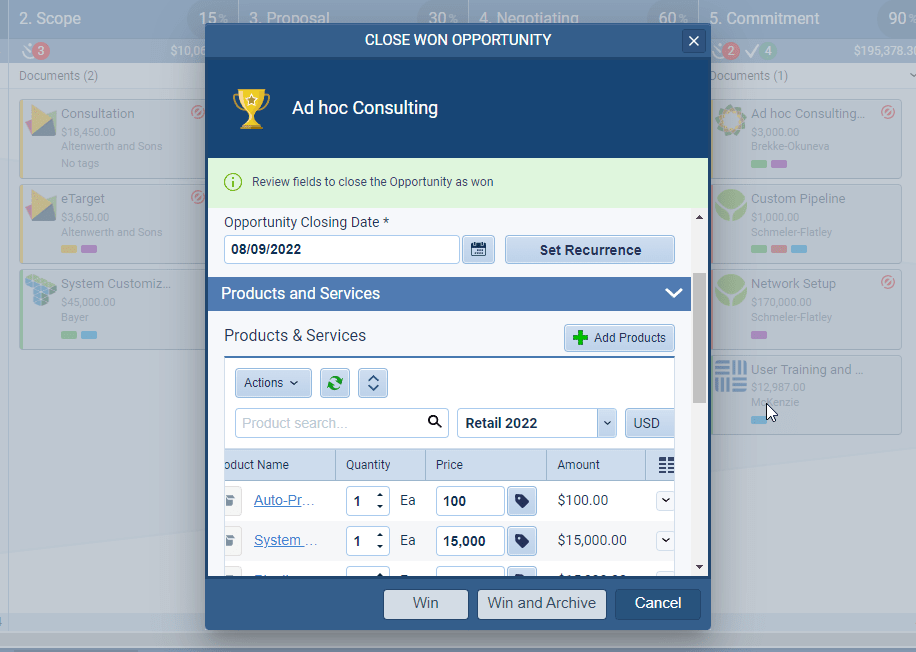This screenshot has height=652, width=916.
Task: Click the green refresh products icon
Action: 336,383
